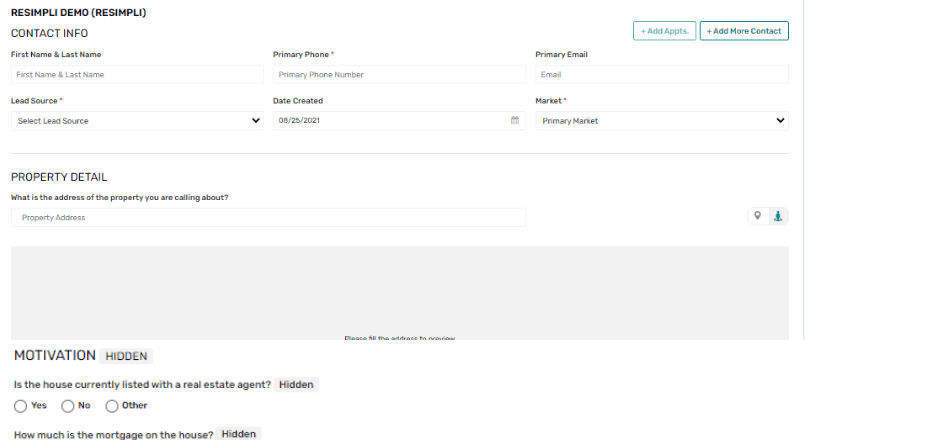The height and width of the screenshot is (440, 930).
Task: Select Yes for listed with agent
Action: tap(21, 406)
